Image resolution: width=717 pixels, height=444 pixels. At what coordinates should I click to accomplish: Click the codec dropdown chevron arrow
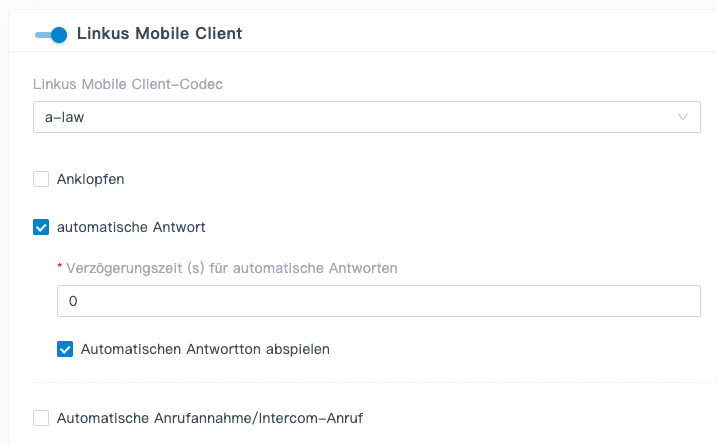click(684, 117)
